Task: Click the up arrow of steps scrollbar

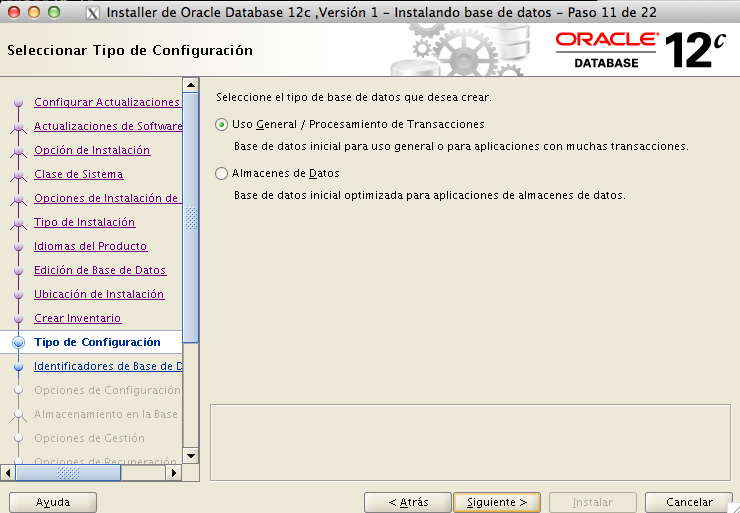Action: 191,85
